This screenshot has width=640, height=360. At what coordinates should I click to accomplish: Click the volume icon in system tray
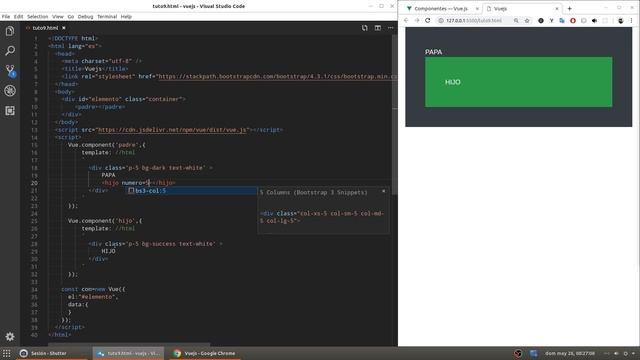tap(616, 353)
